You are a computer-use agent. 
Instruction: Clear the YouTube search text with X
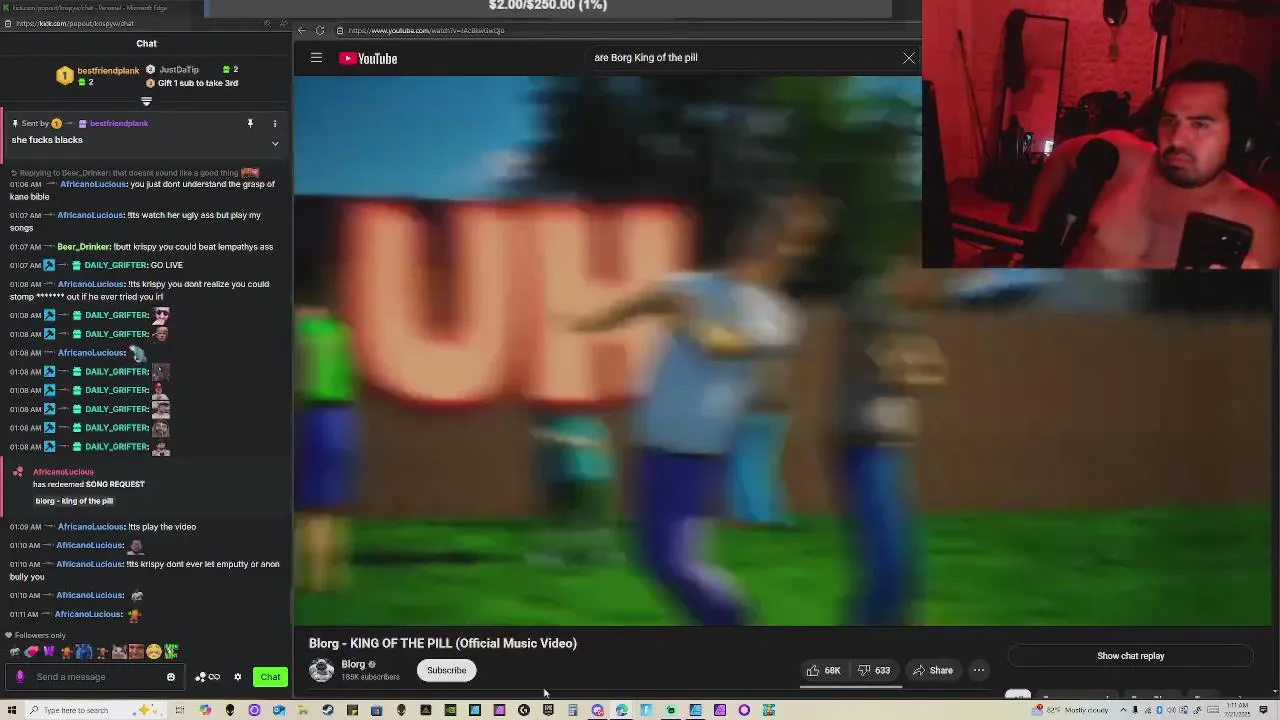coord(908,58)
